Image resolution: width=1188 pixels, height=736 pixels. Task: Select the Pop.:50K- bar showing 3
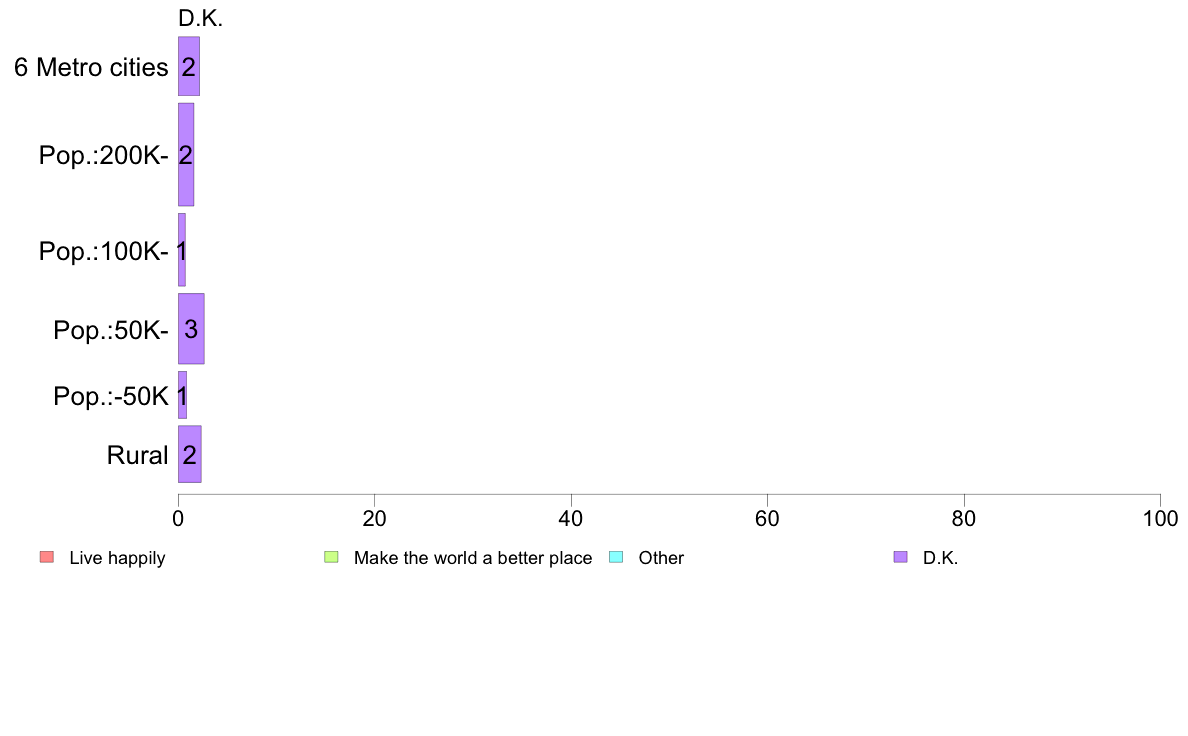pyautogui.click(x=191, y=329)
